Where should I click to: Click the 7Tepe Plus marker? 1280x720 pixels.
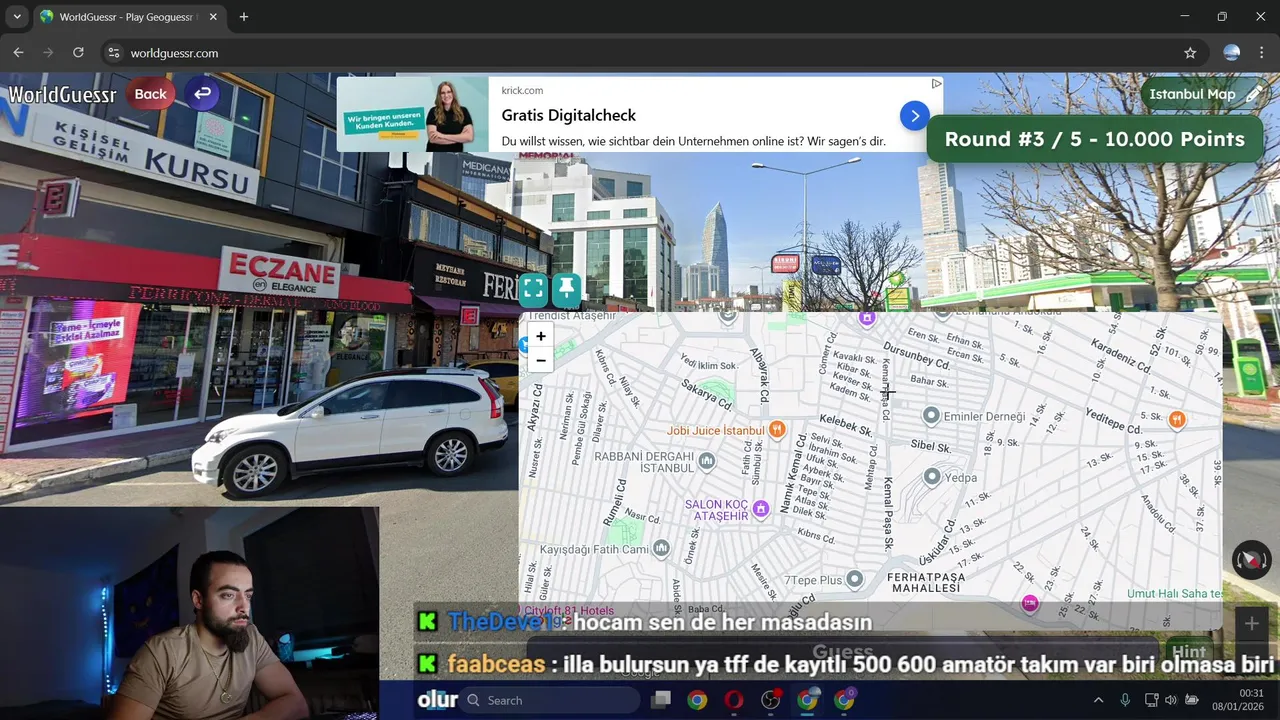pyautogui.click(x=854, y=579)
